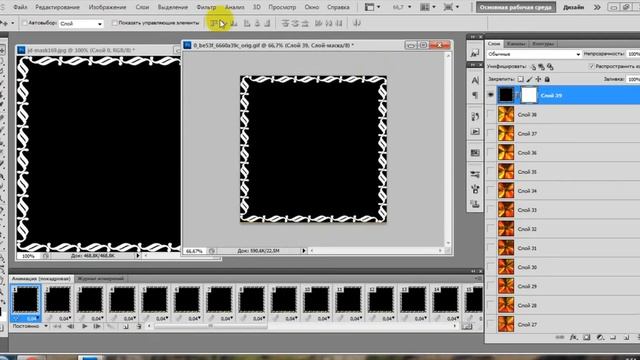Switch to the Каналы tab
Image resolution: width=640 pixels, height=360 pixels.
(516, 44)
